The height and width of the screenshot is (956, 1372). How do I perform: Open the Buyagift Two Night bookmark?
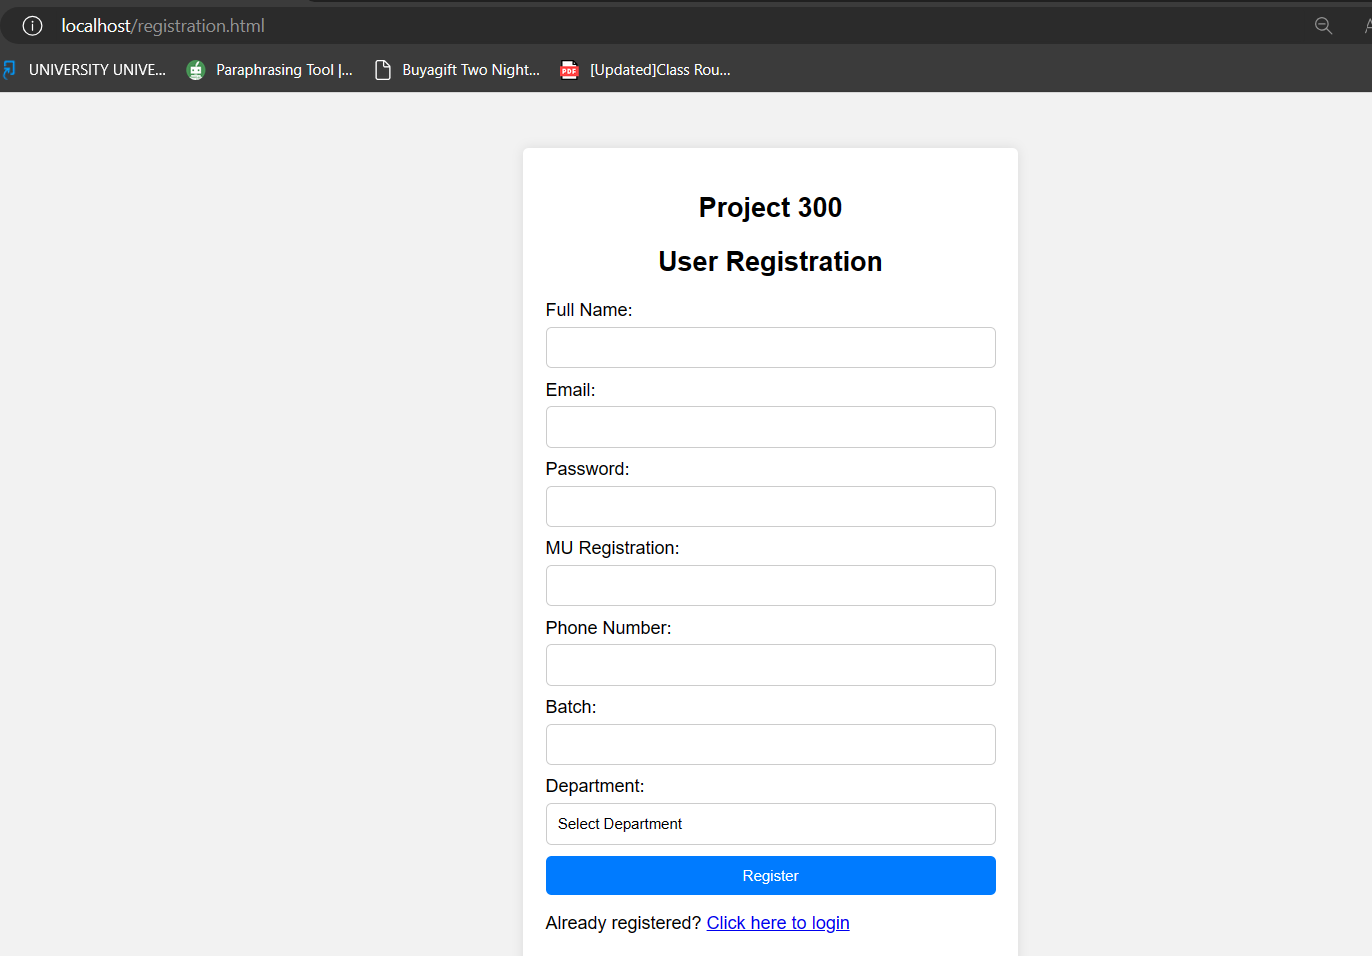(x=457, y=70)
